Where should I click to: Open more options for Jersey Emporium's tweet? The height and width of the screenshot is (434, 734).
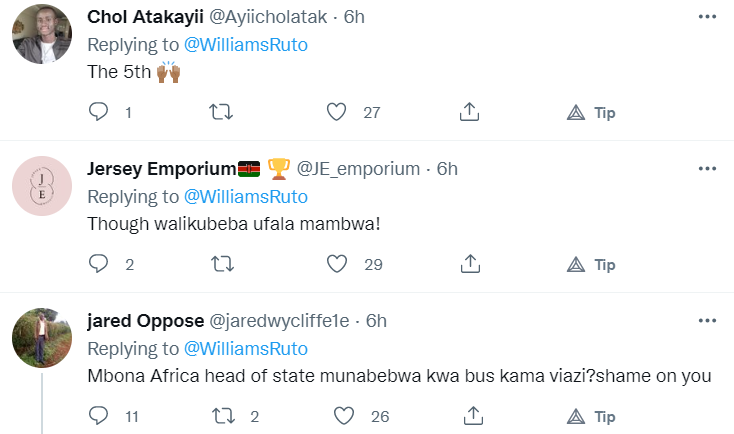pos(707,169)
